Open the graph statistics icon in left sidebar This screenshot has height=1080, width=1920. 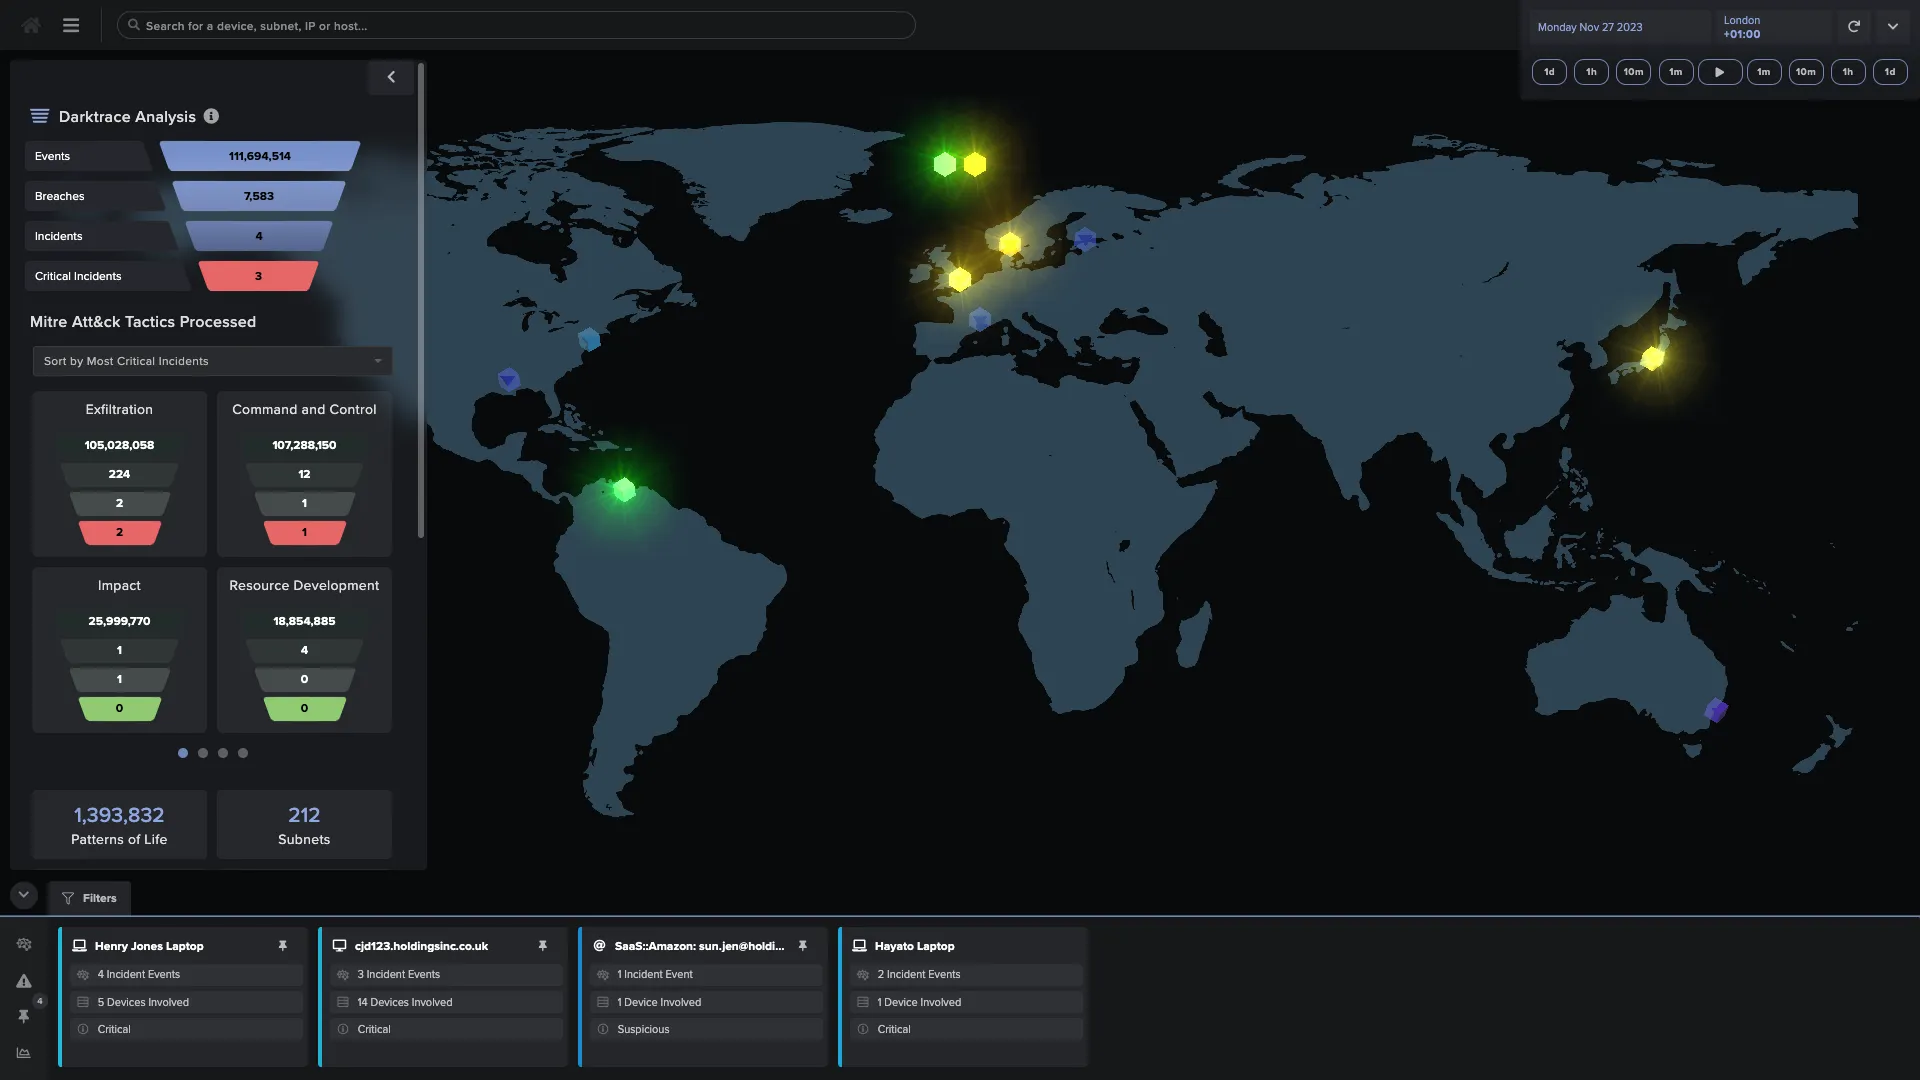tap(23, 1053)
